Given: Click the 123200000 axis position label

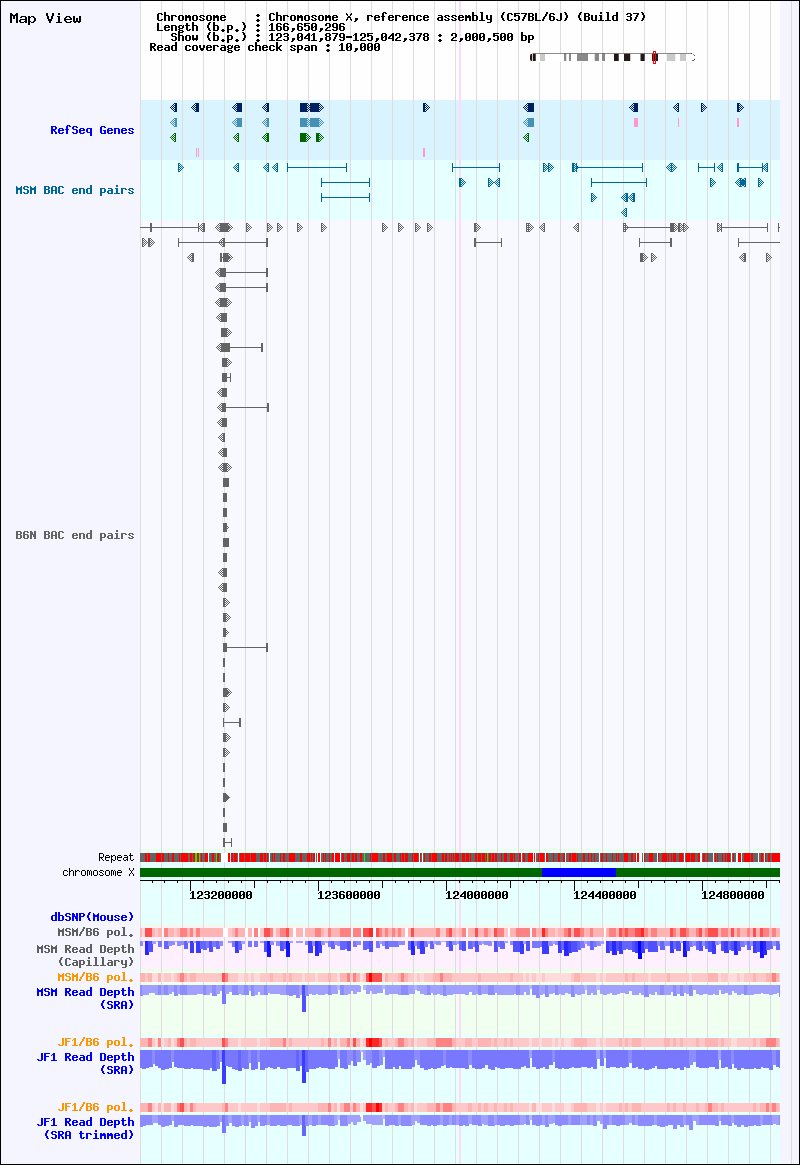Looking at the screenshot, I should (221, 895).
